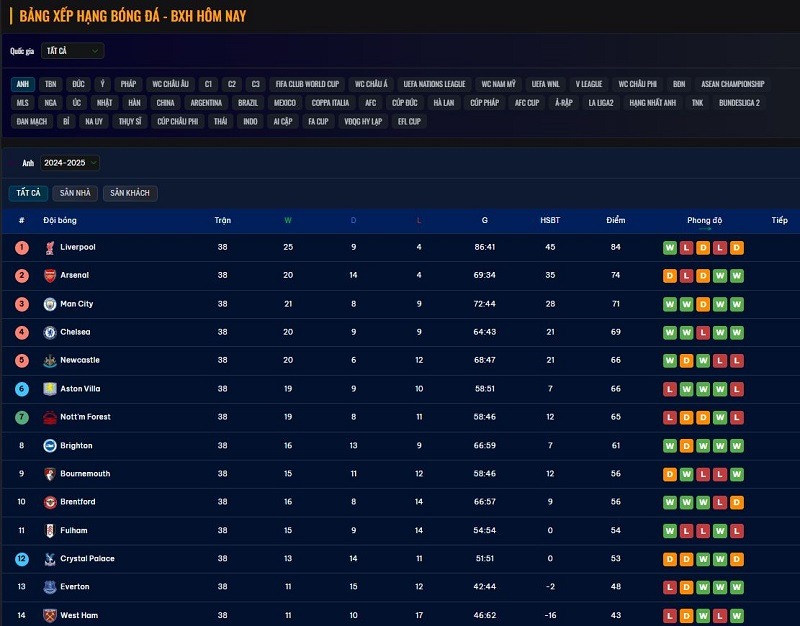Click the Liverpool club crest icon
Viewport: 800px width, 626px height.
pos(49,247)
